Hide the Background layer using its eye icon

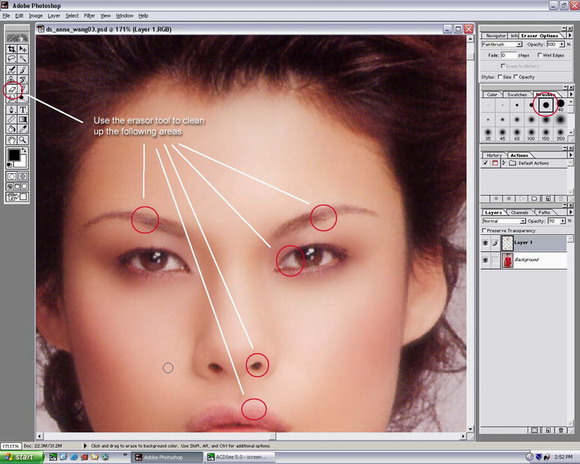click(x=486, y=260)
